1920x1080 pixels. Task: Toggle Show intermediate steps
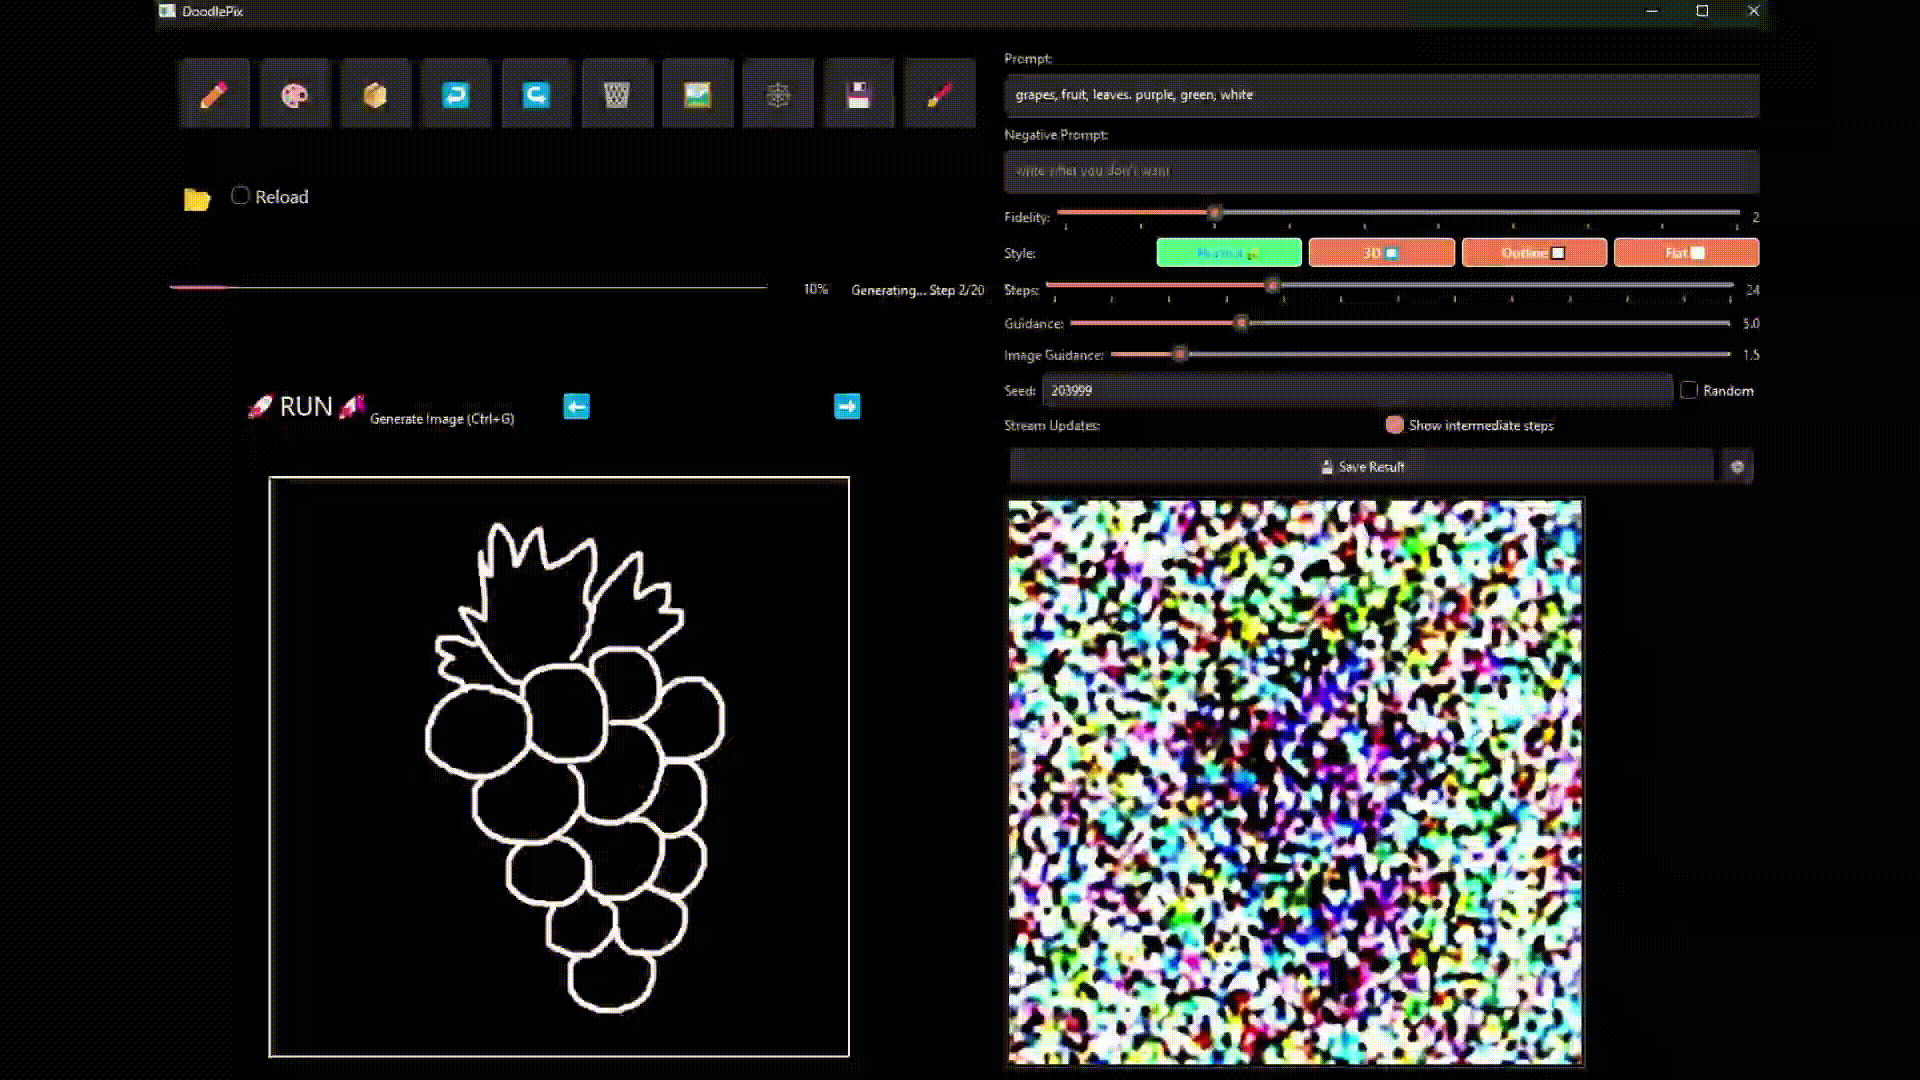[x=1394, y=425]
